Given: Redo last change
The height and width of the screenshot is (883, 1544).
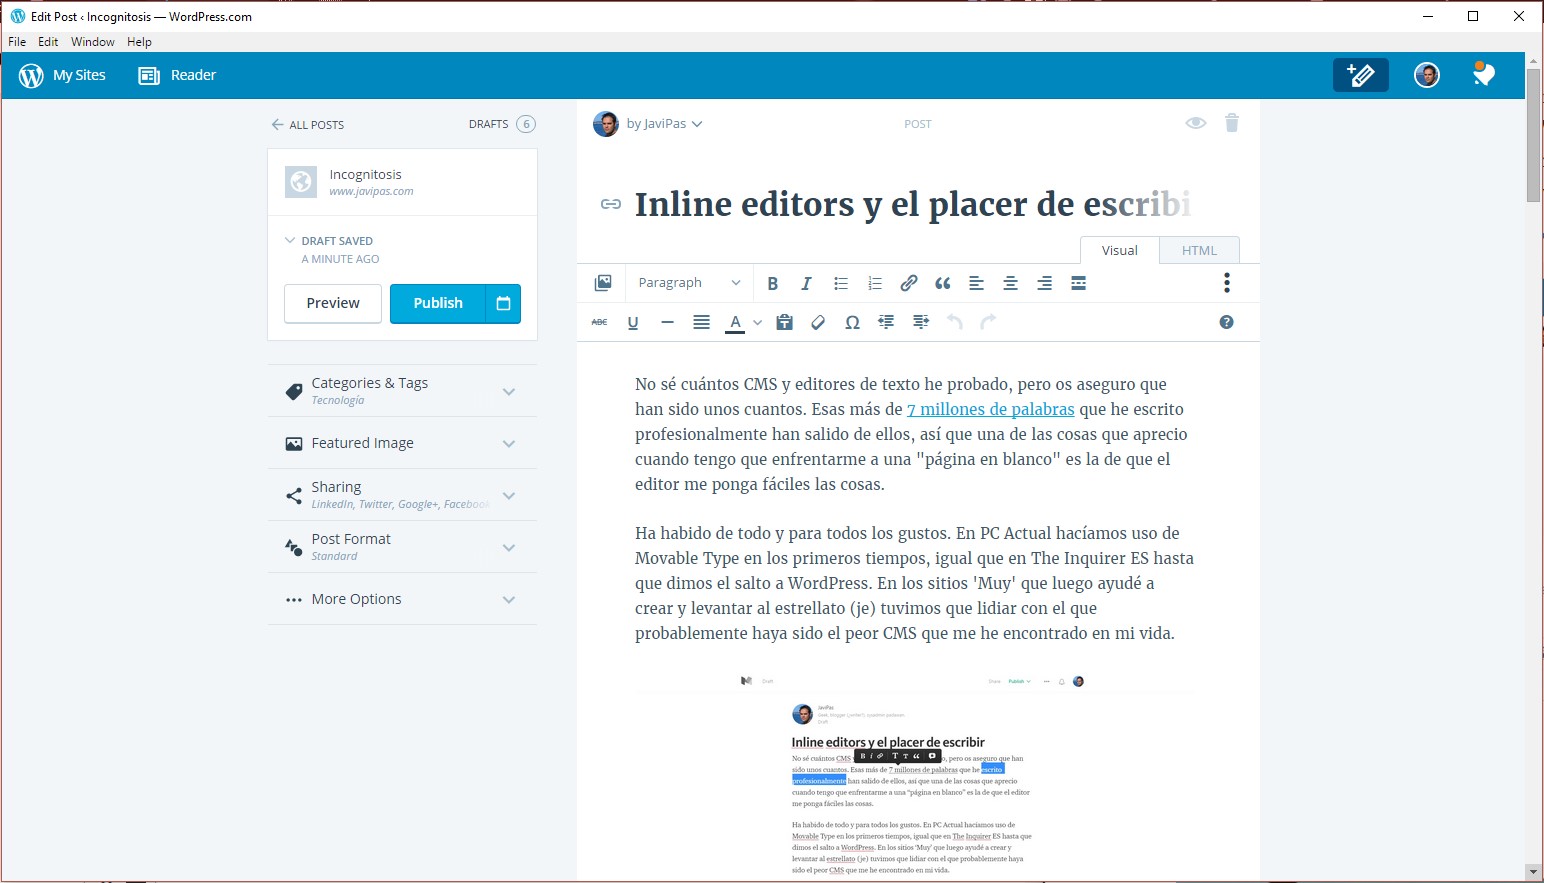Looking at the screenshot, I should click(x=988, y=322).
